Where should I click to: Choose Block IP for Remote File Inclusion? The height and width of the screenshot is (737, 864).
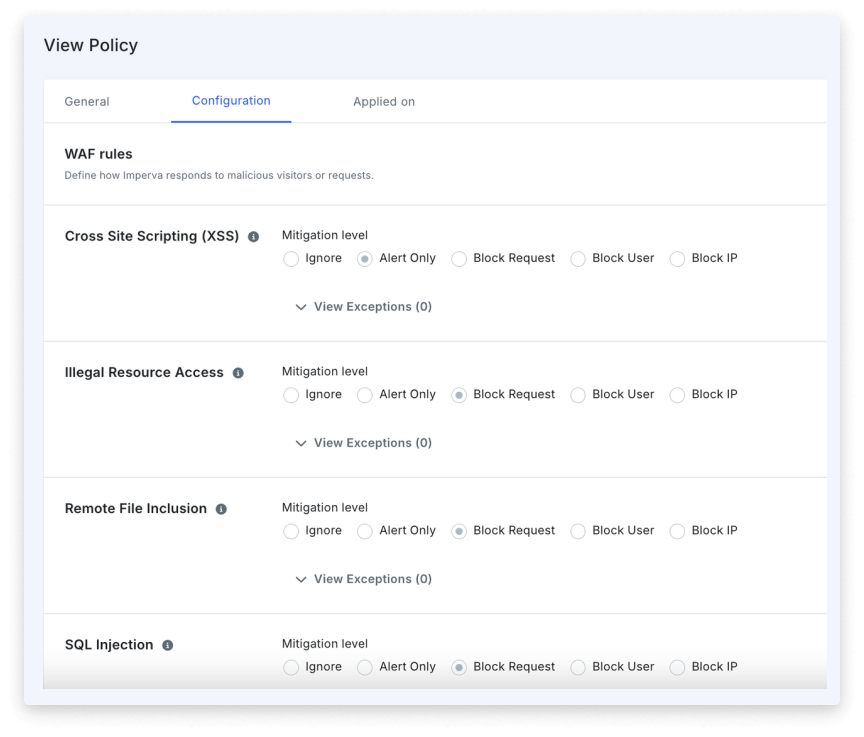(677, 531)
